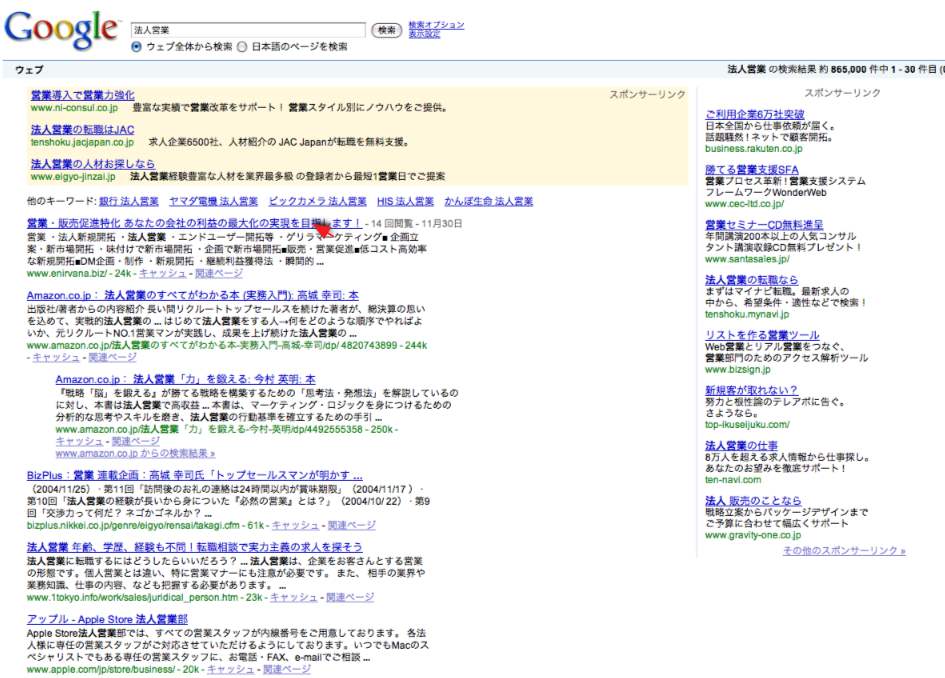This screenshot has height=678, width=945.
Task: Open sponsored link 法人営業の転職はJAC
Action: 83,130
